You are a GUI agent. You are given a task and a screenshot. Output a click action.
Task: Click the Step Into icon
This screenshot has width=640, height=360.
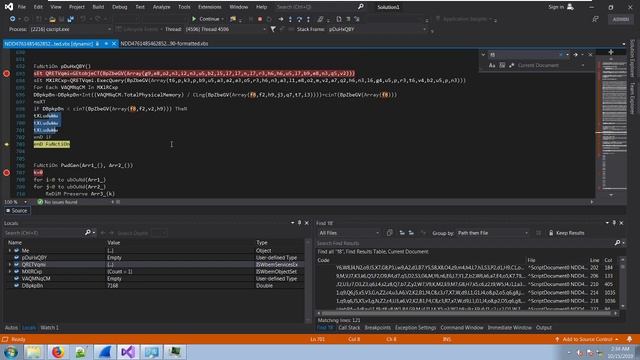290,19
